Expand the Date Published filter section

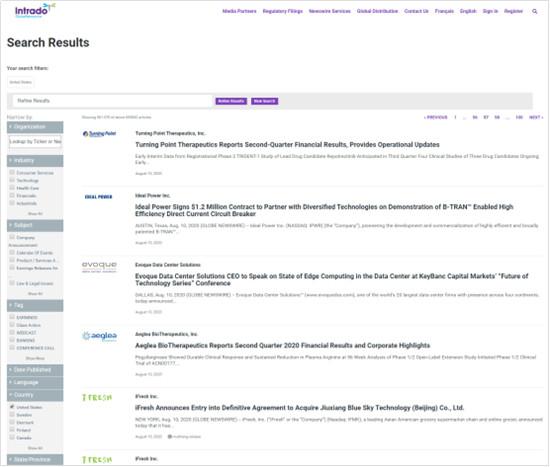pyautogui.click(x=35, y=370)
